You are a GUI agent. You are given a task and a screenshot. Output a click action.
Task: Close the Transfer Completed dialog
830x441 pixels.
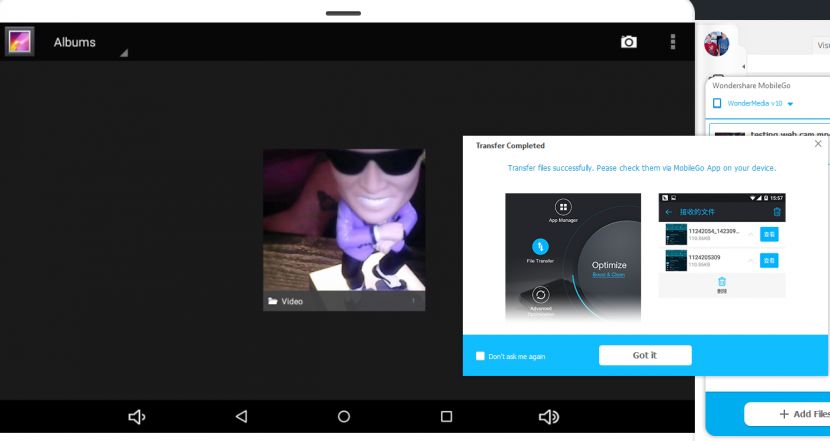818,144
